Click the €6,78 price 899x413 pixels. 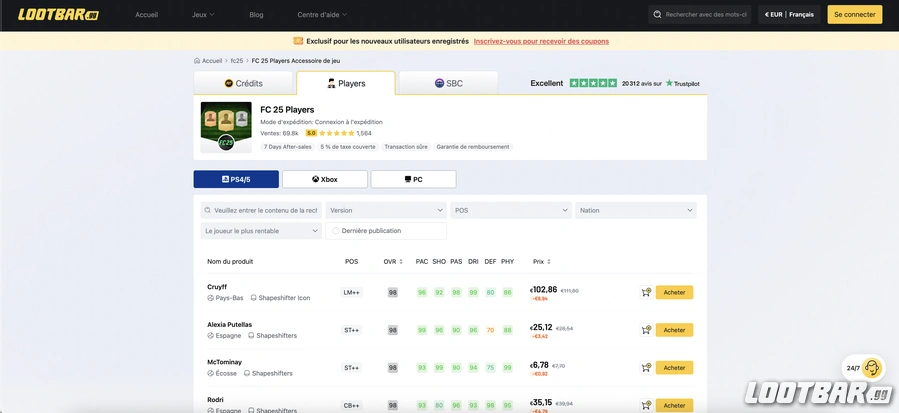[540, 365]
